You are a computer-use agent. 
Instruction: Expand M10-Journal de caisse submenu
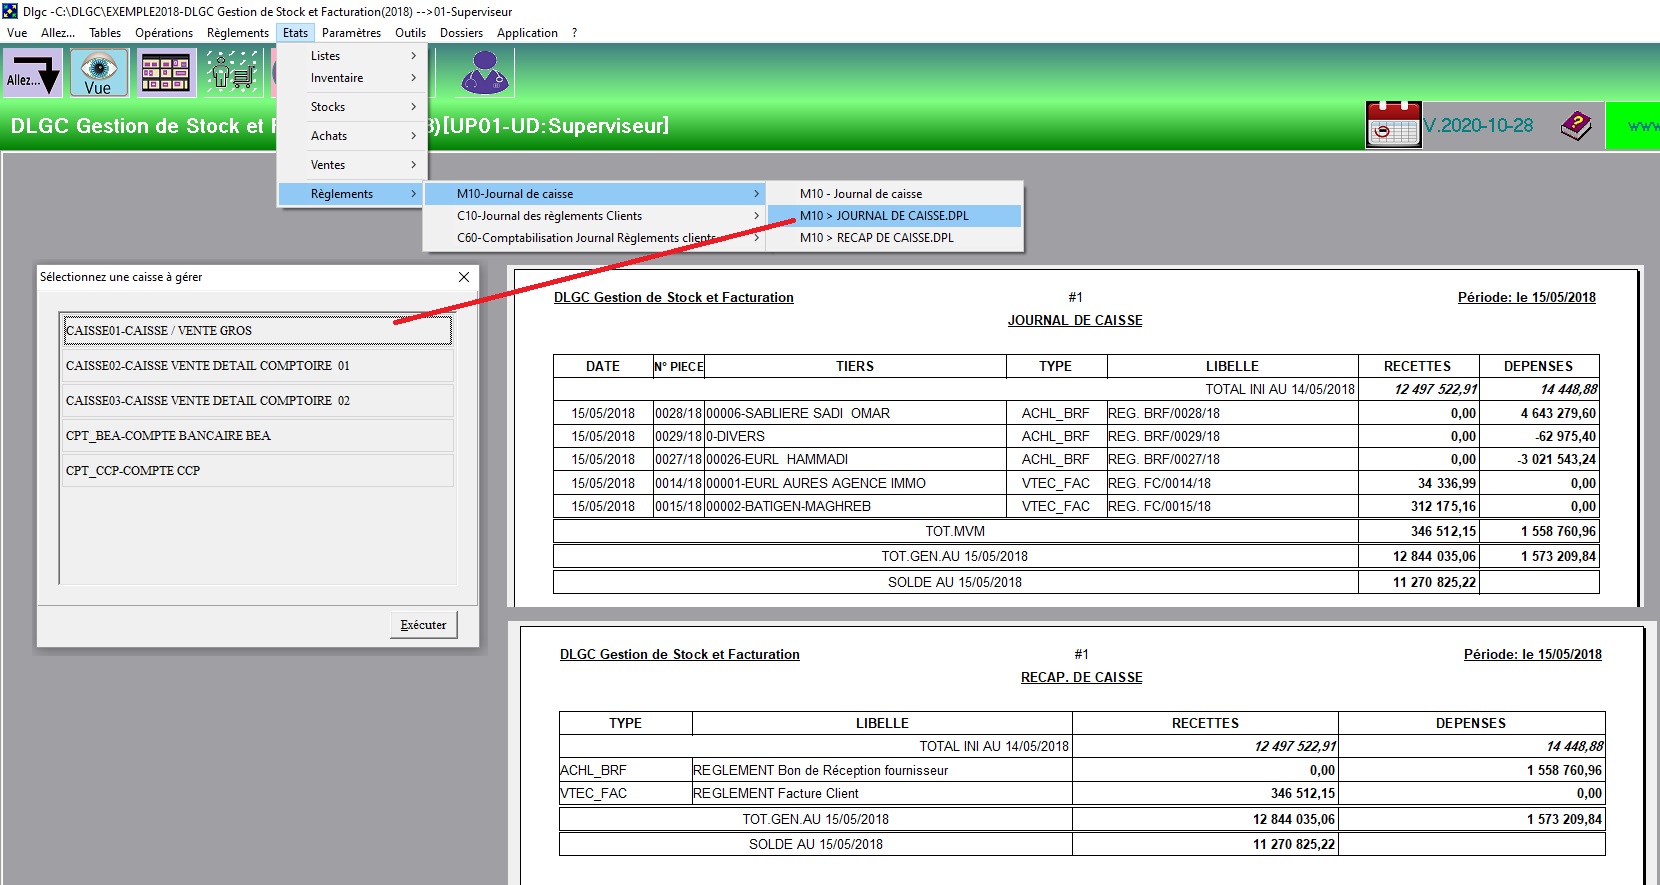[x=596, y=194]
